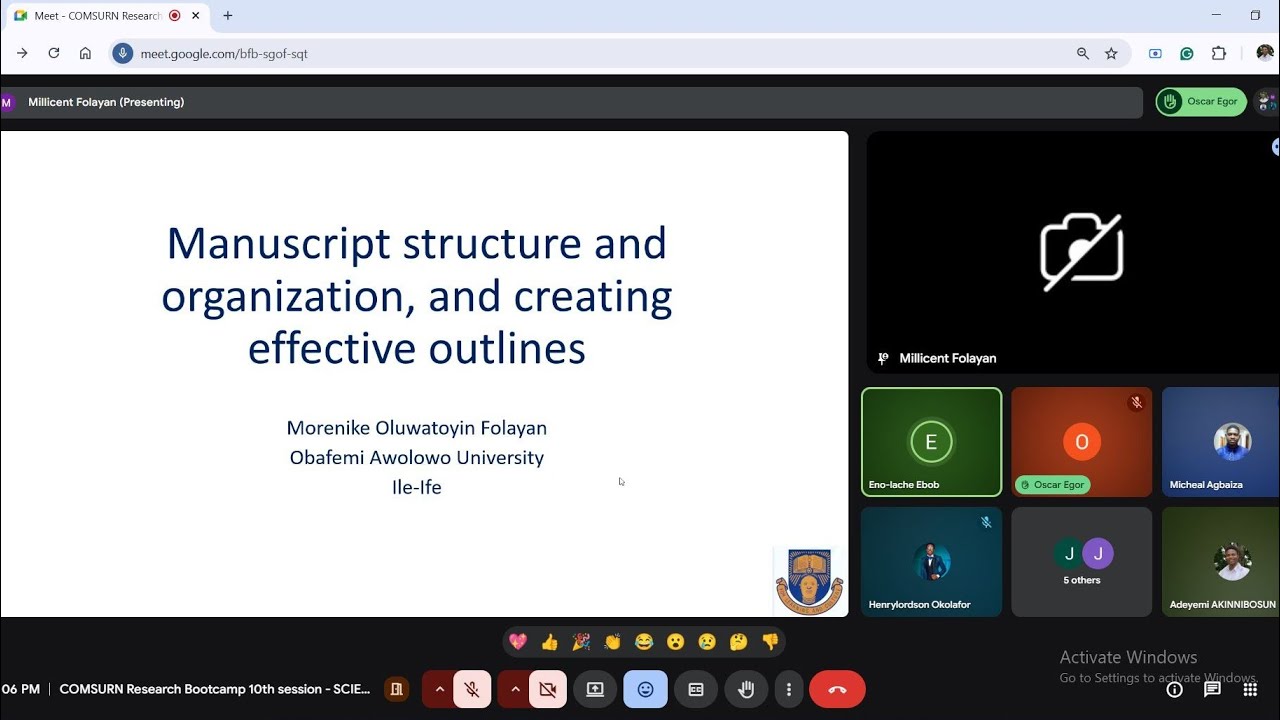This screenshot has width=1280, height=720.
Task: Click the university logo on the slide
Action: coord(809,580)
